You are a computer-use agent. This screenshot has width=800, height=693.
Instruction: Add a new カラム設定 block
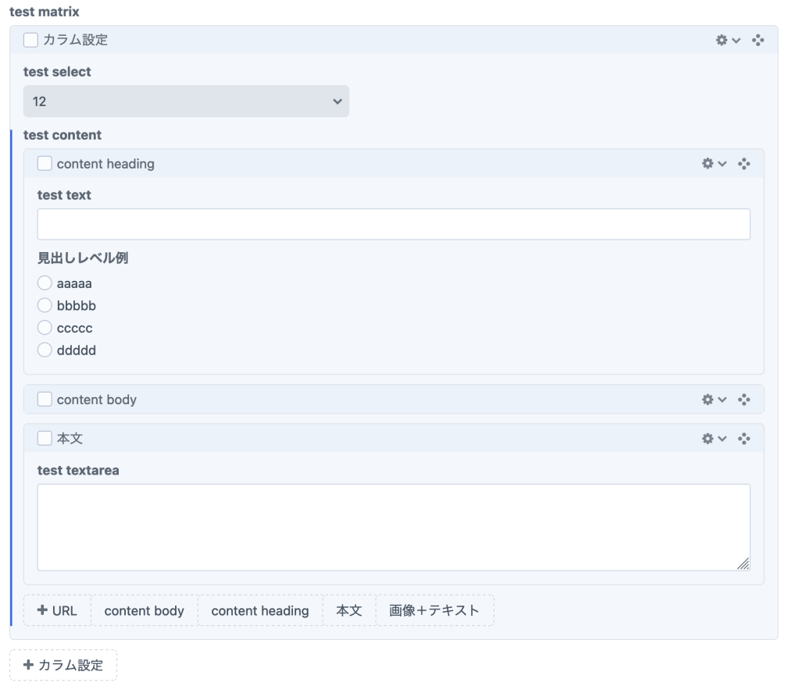coord(63,665)
